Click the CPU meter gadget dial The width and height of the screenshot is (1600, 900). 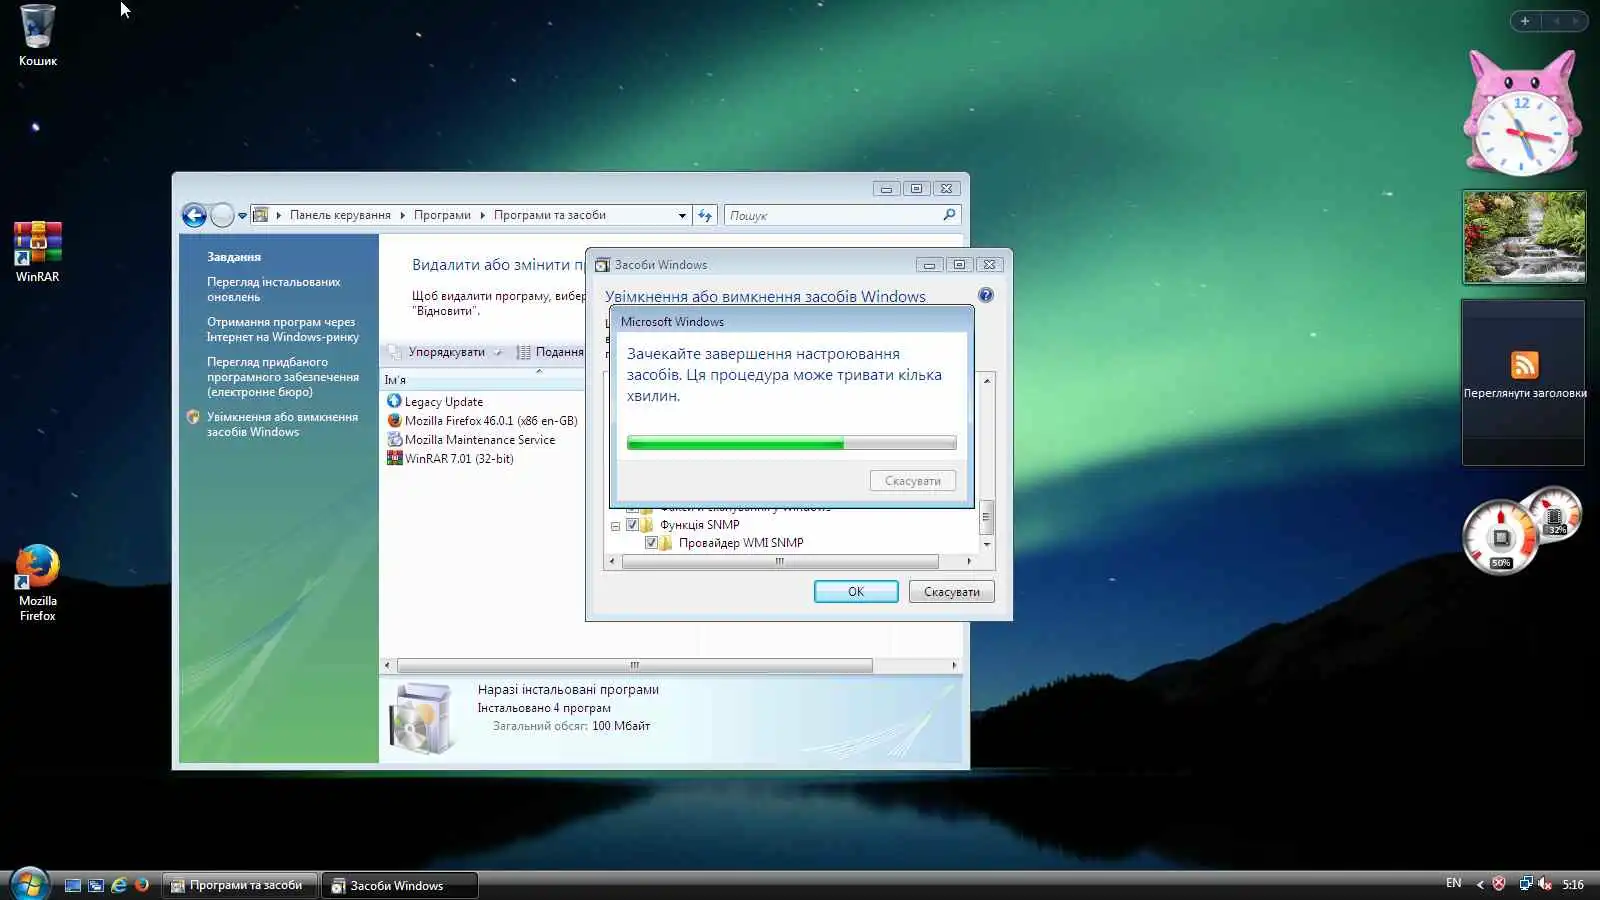tap(1500, 537)
